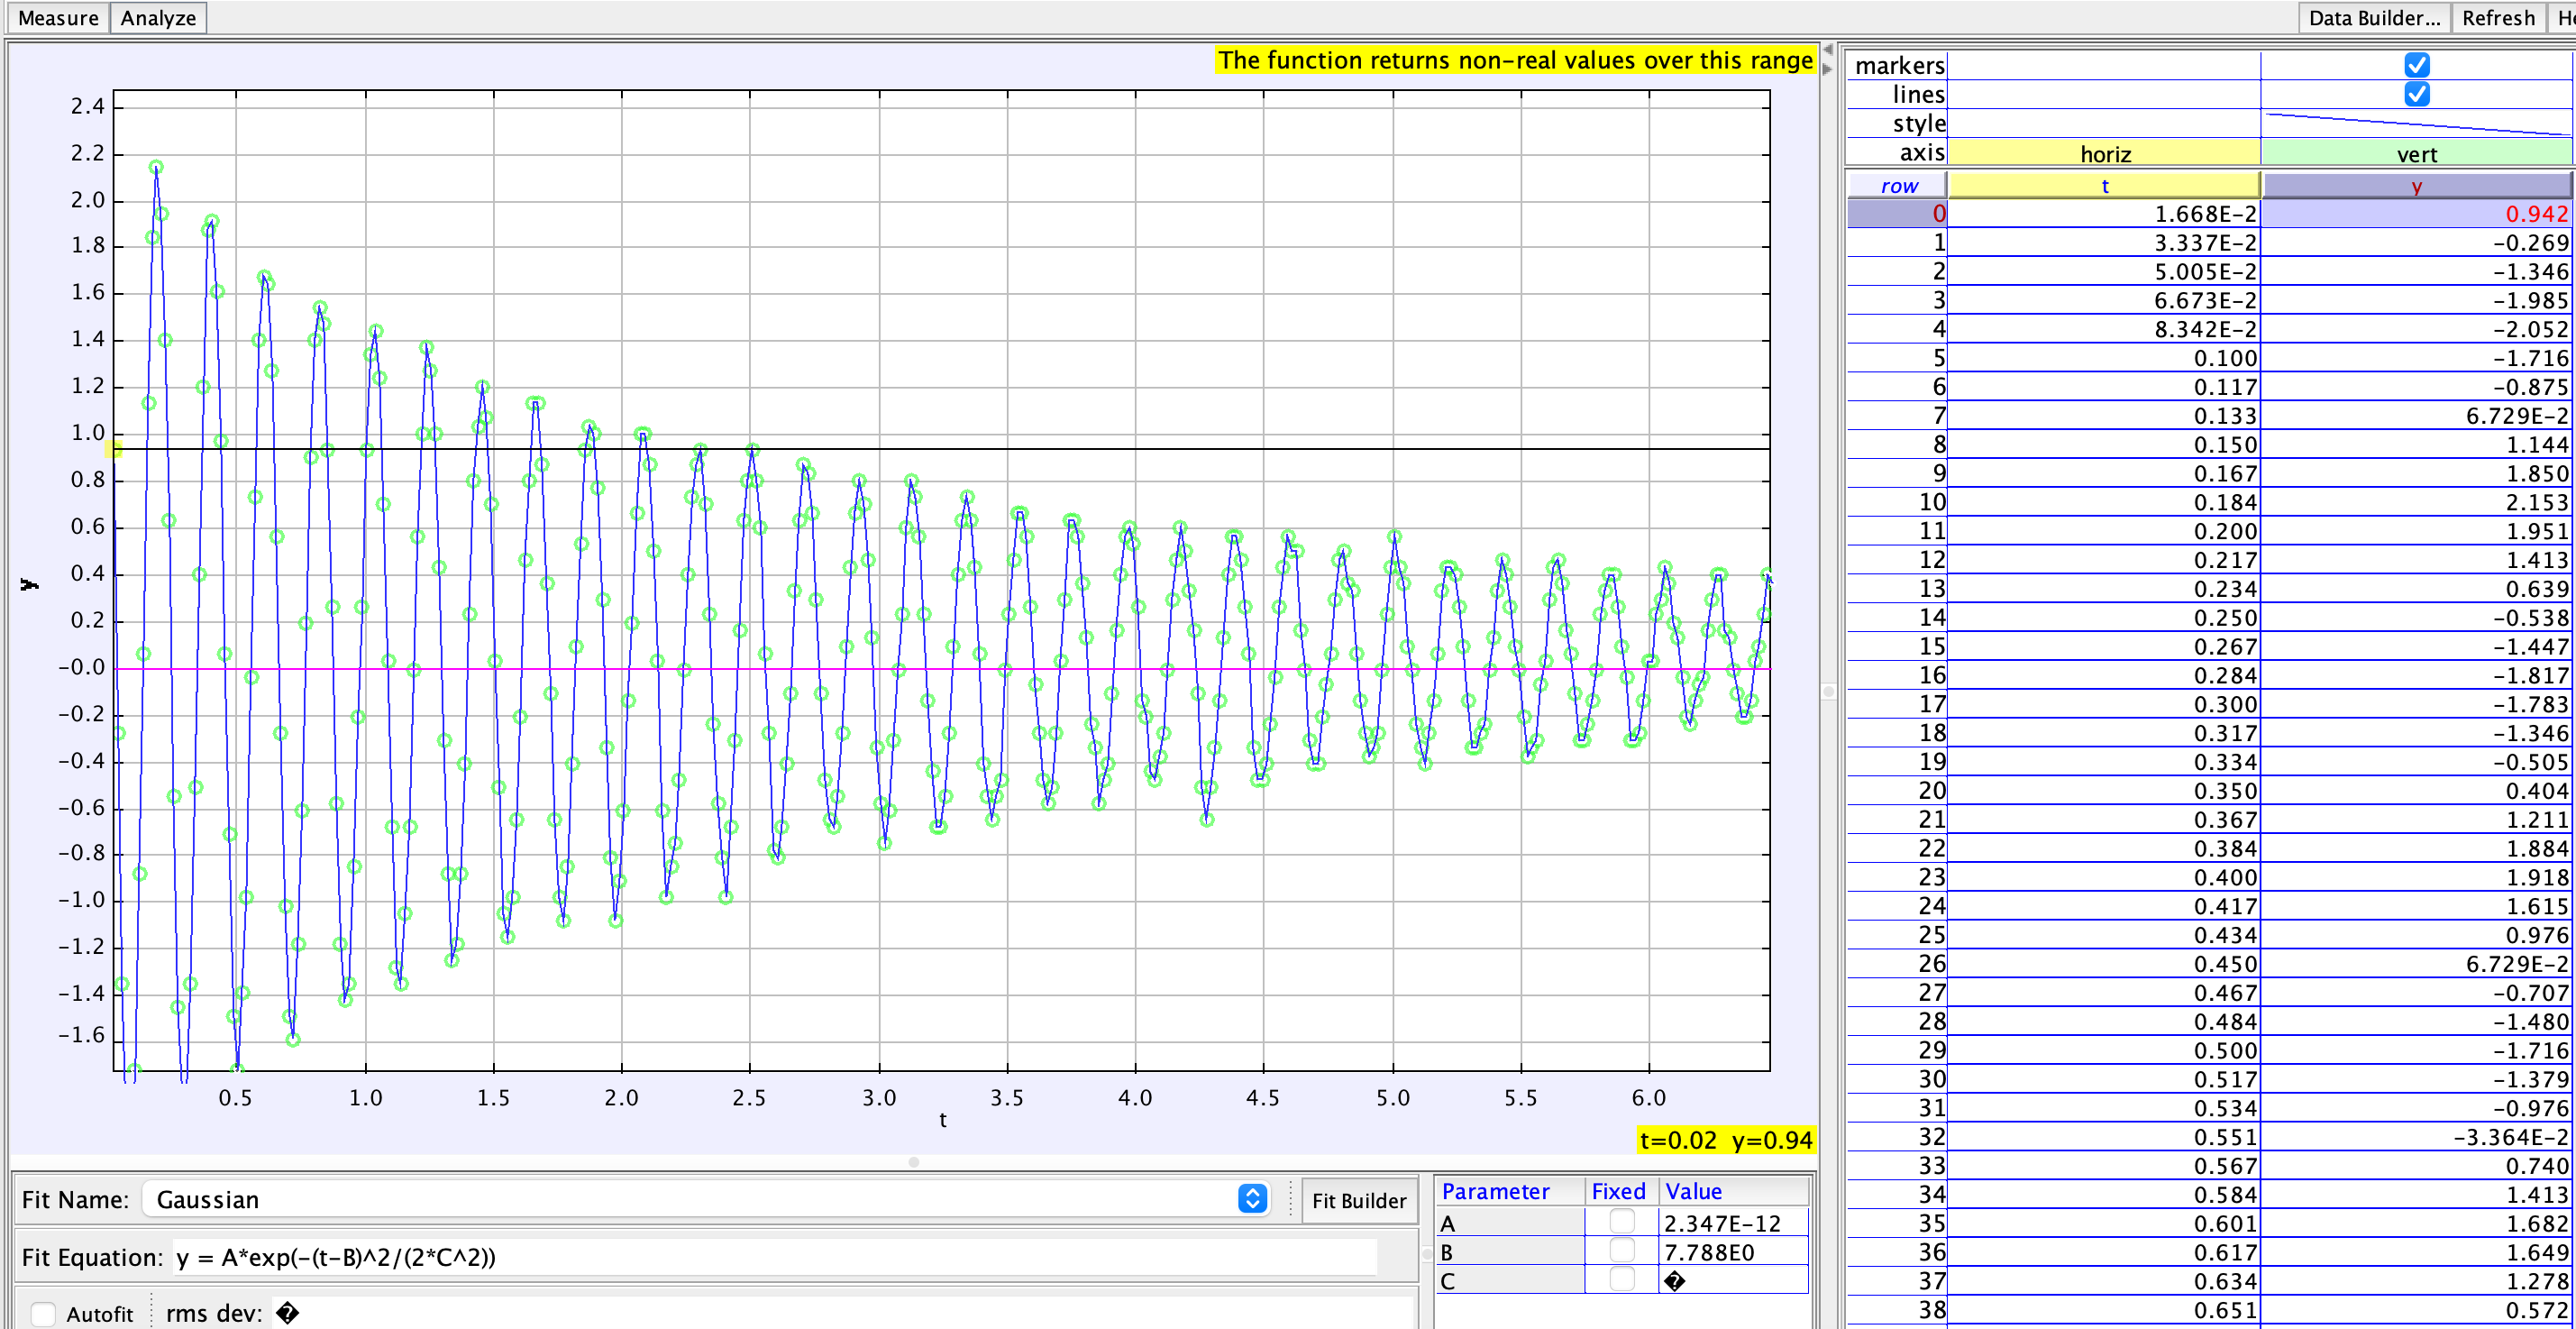Viewport: 2576px width, 1329px height.
Task: Expand plot with right splitter arrow
Action: (1828, 69)
